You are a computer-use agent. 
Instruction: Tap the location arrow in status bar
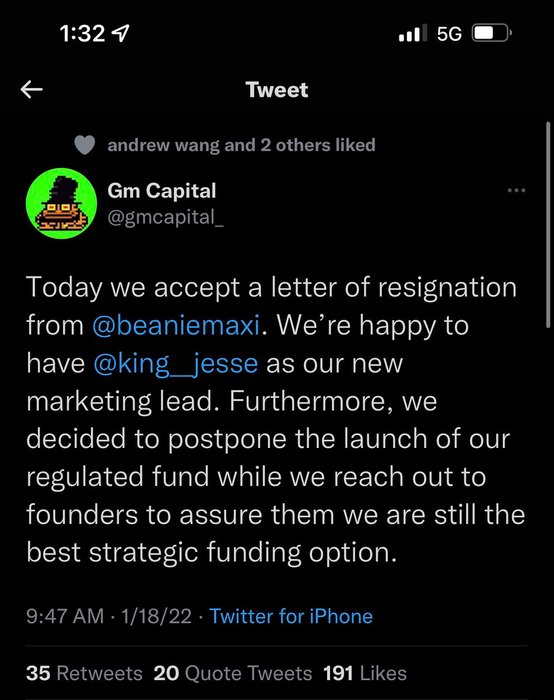point(120,33)
